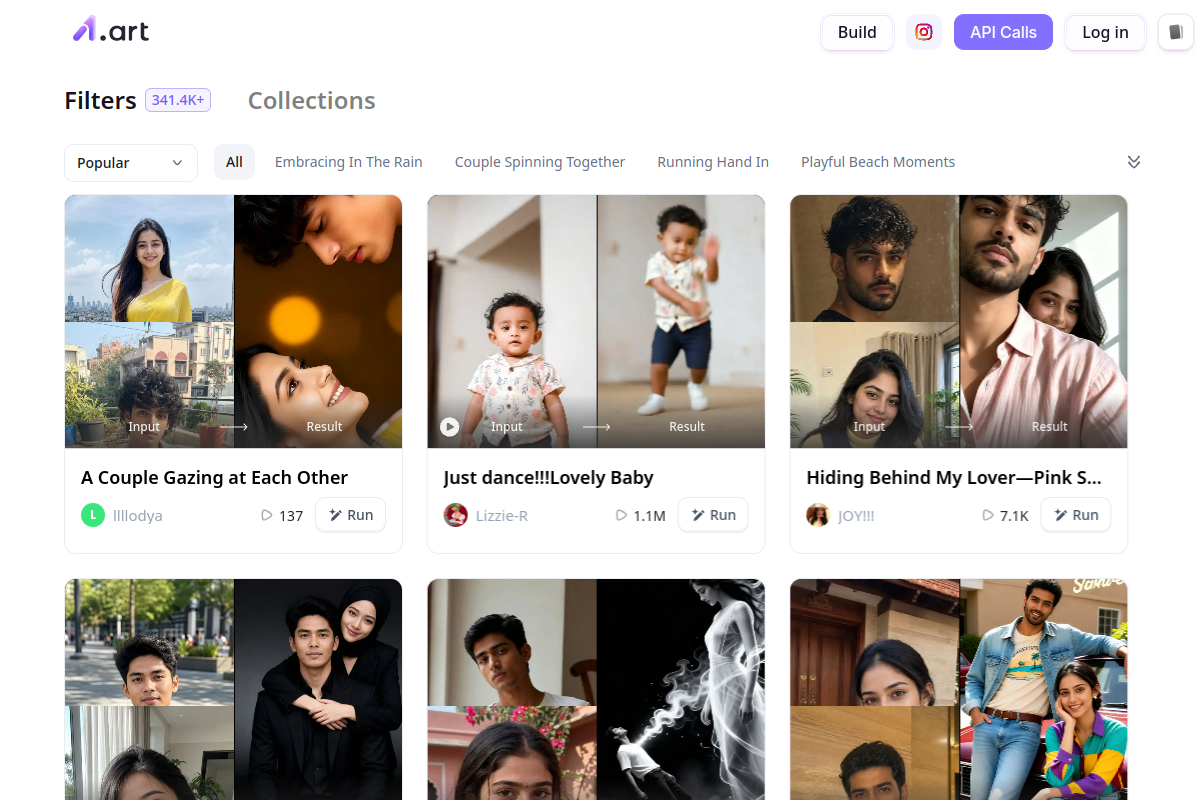Open the Instagram icon in header

(x=924, y=32)
